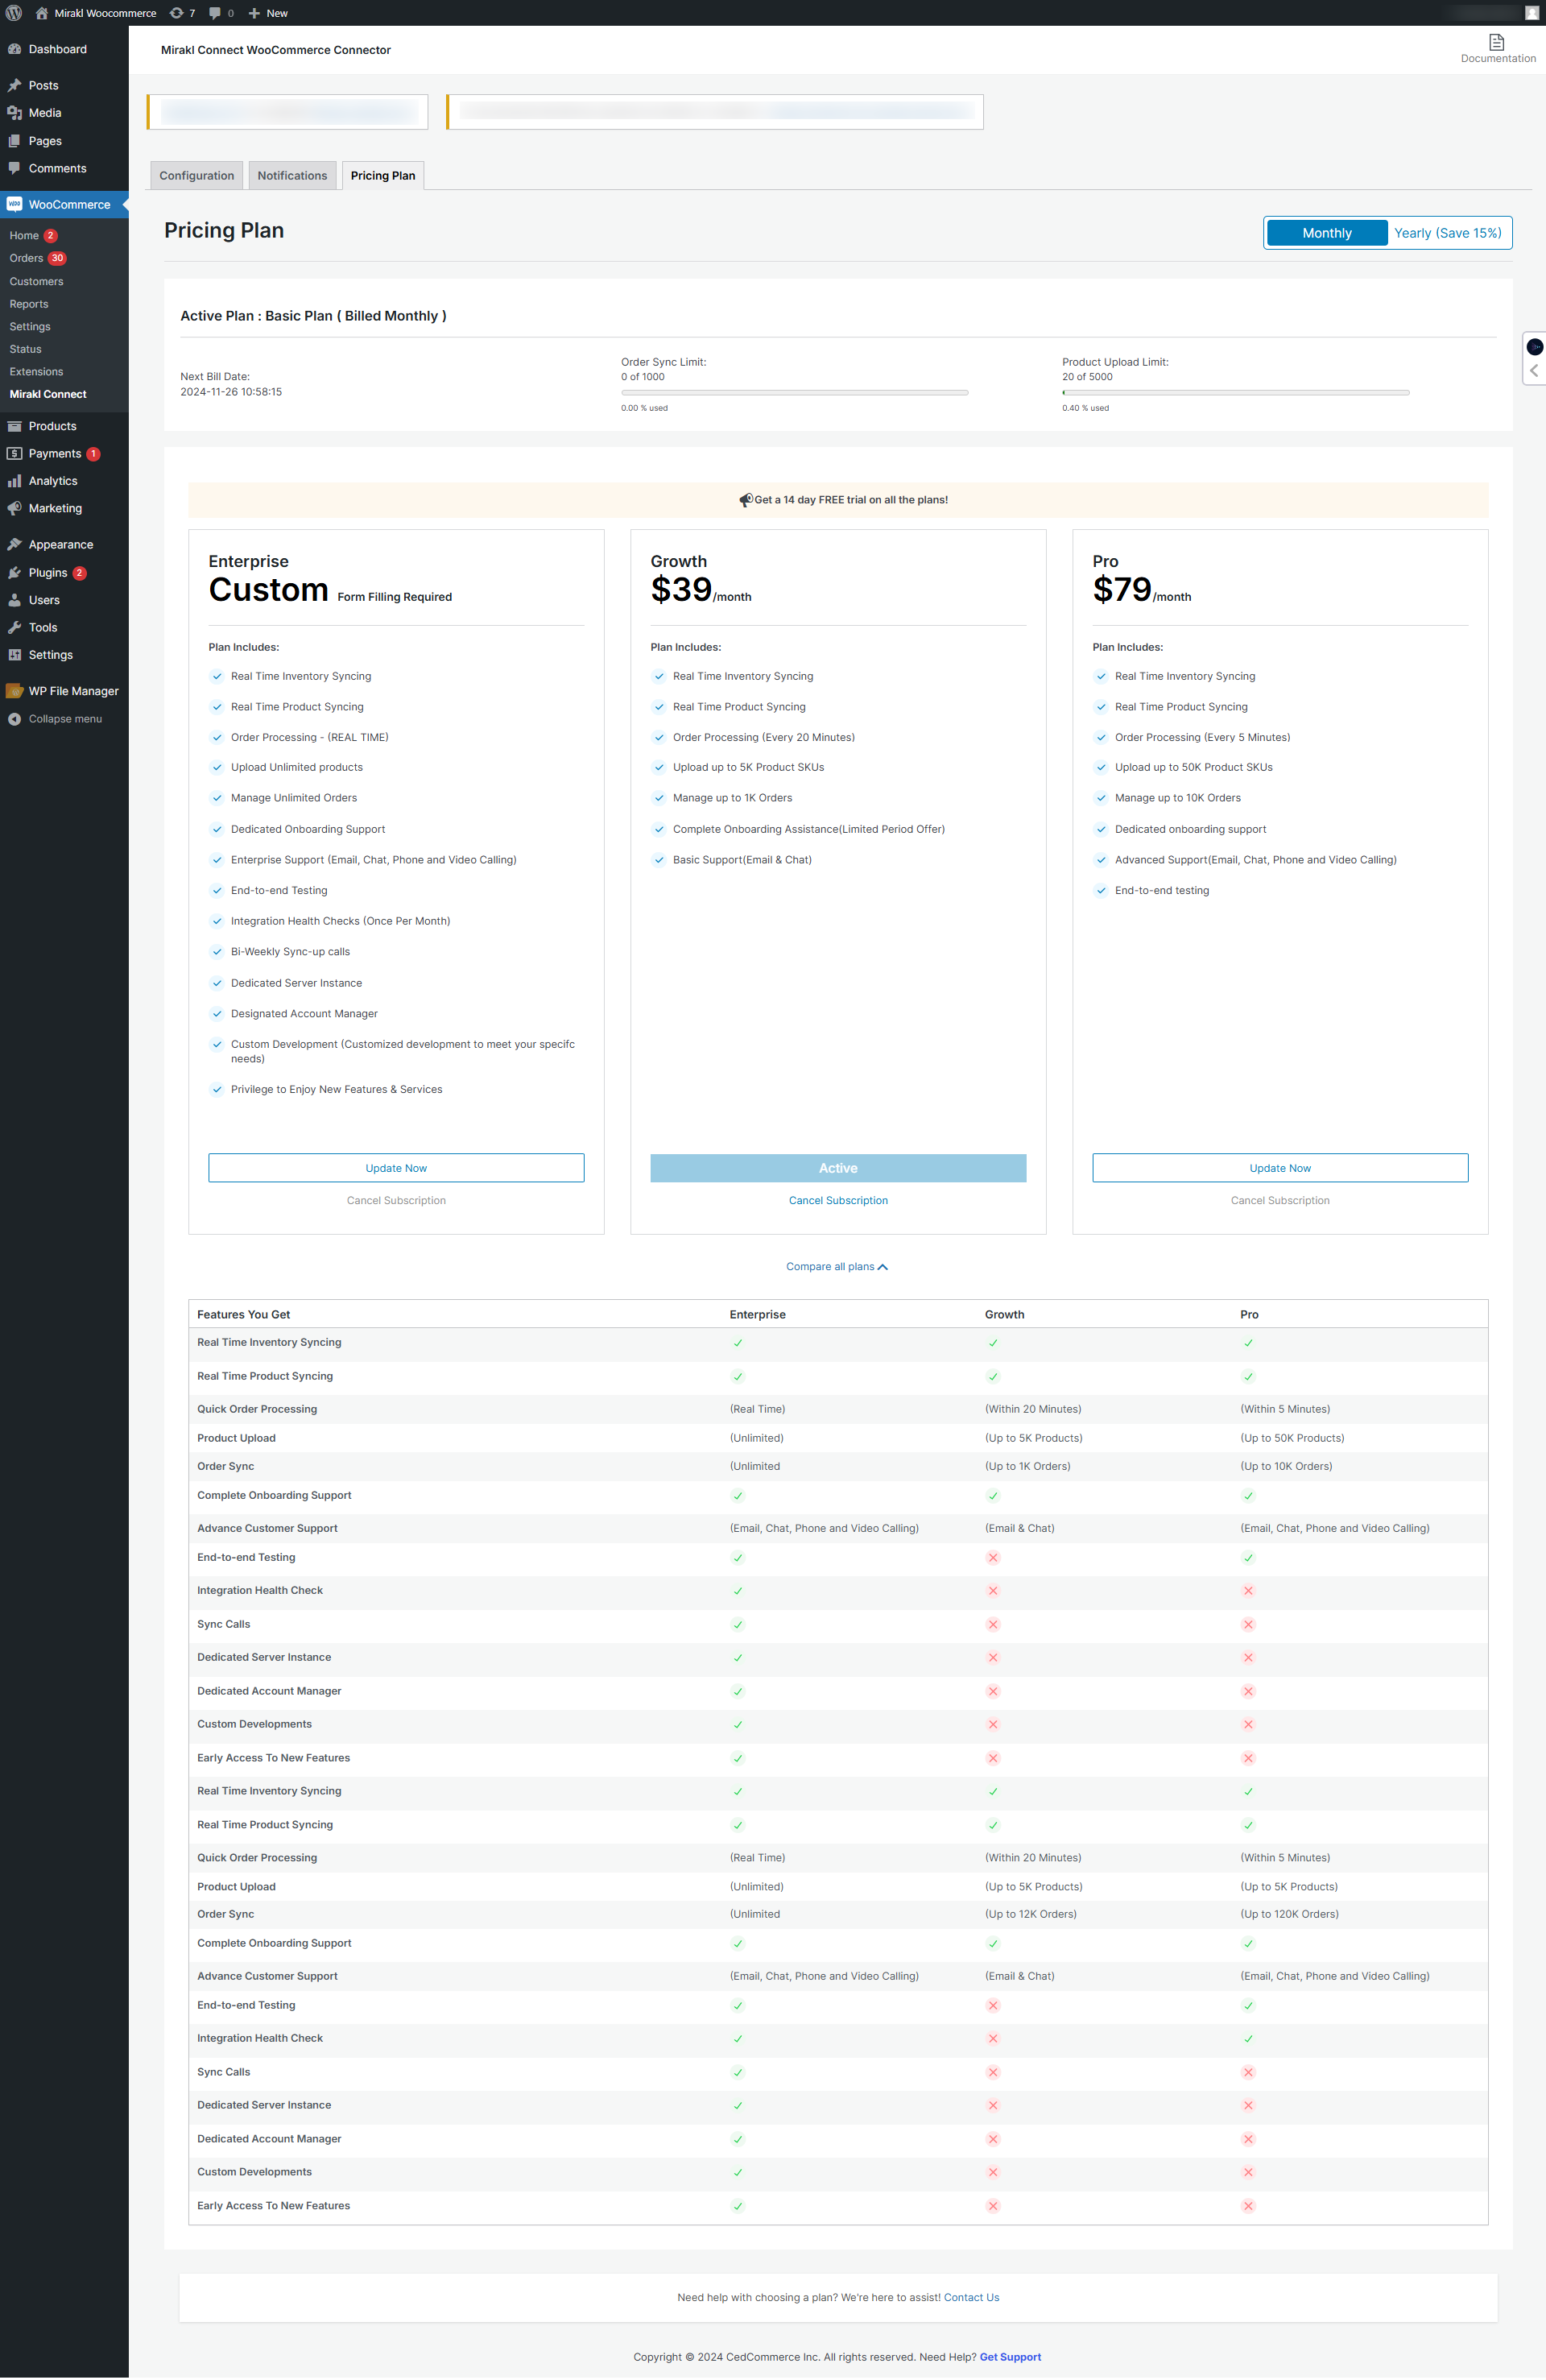The width and height of the screenshot is (1546, 2380).
Task: Open the Documentation icon
Action: pyautogui.click(x=1496, y=42)
